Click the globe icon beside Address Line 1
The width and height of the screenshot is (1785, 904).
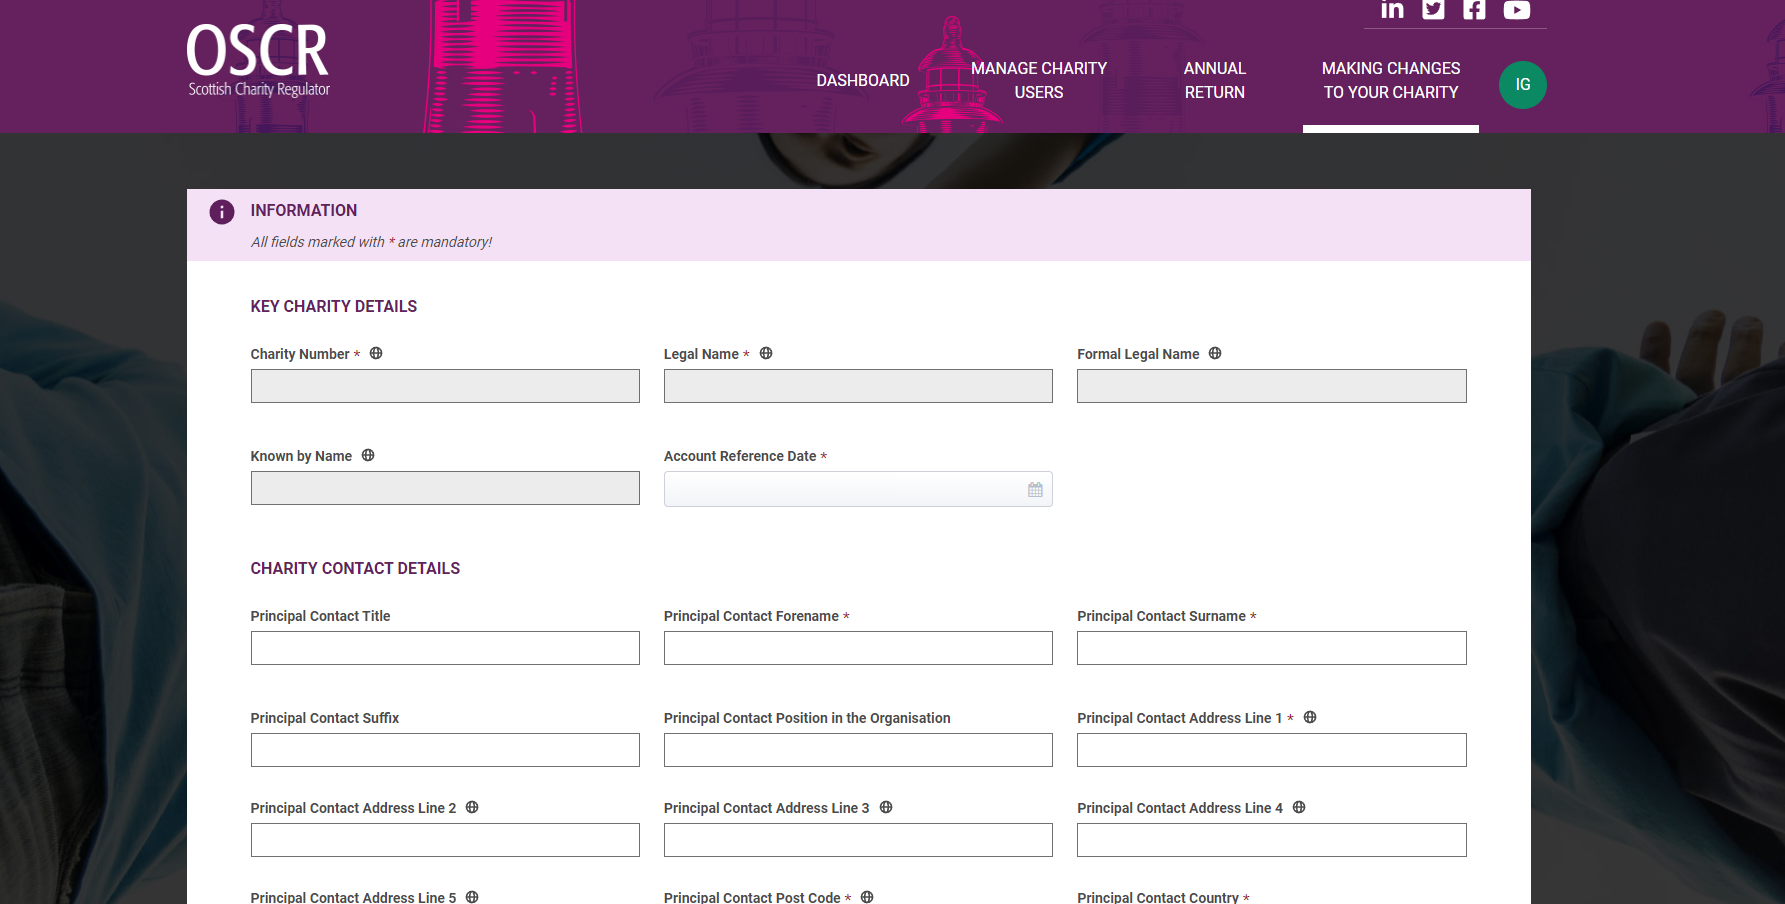tap(1310, 717)
